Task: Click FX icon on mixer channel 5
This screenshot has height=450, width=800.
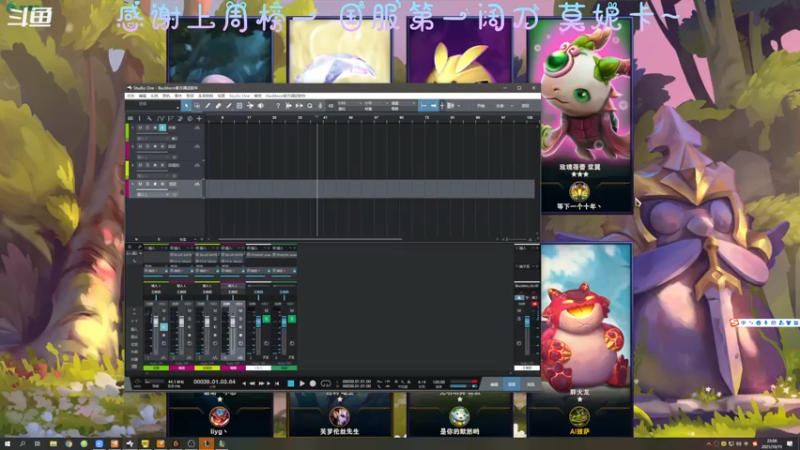Action: click(x=266, y=358)
